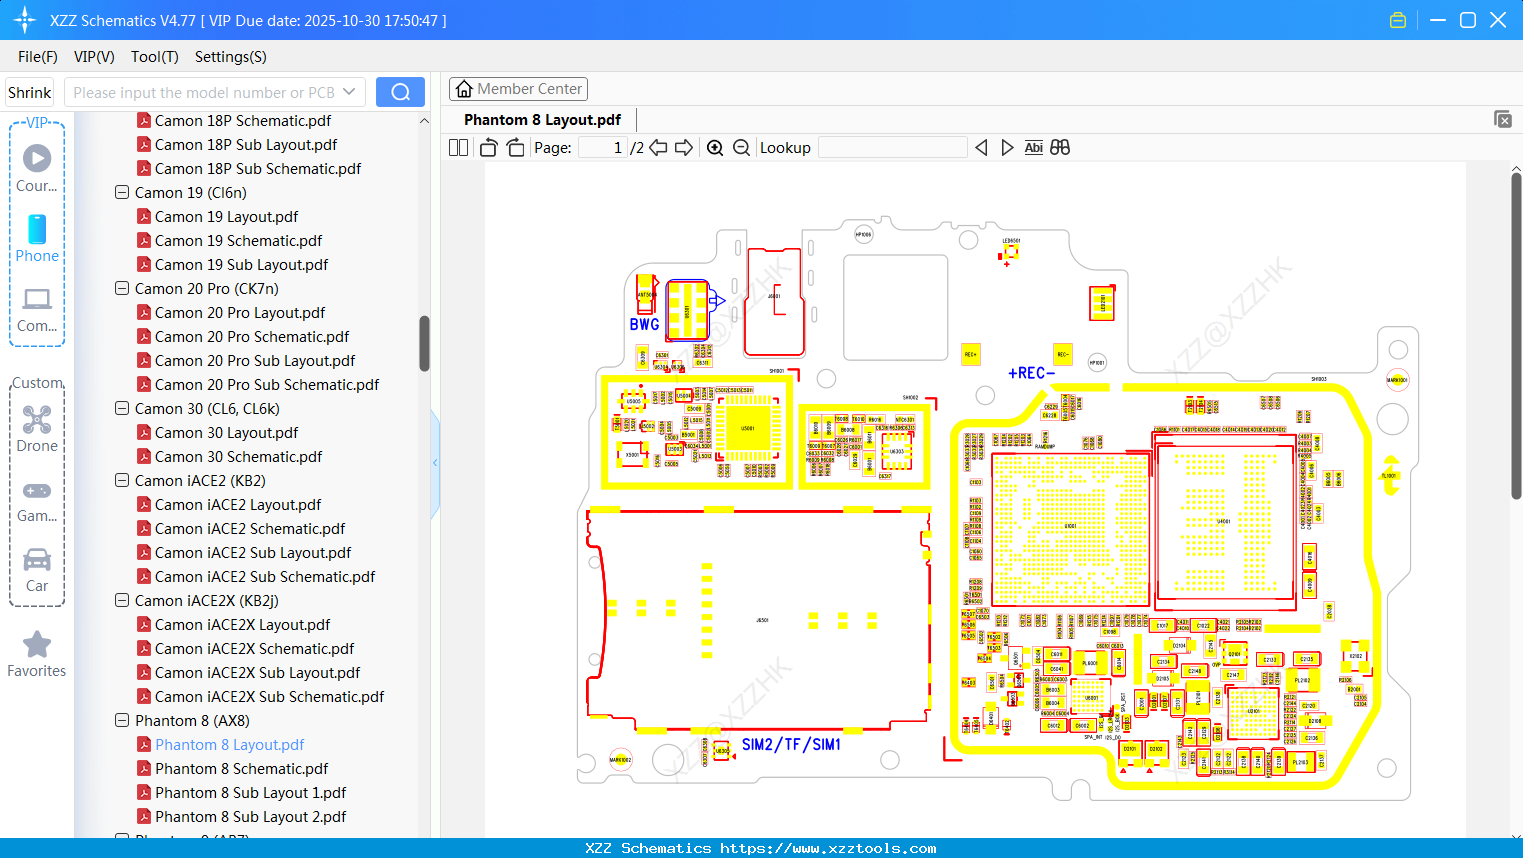This screenshot has width=1523, height=858.
Task: Click the blue search magnifier button
Action: click(400, 92)
